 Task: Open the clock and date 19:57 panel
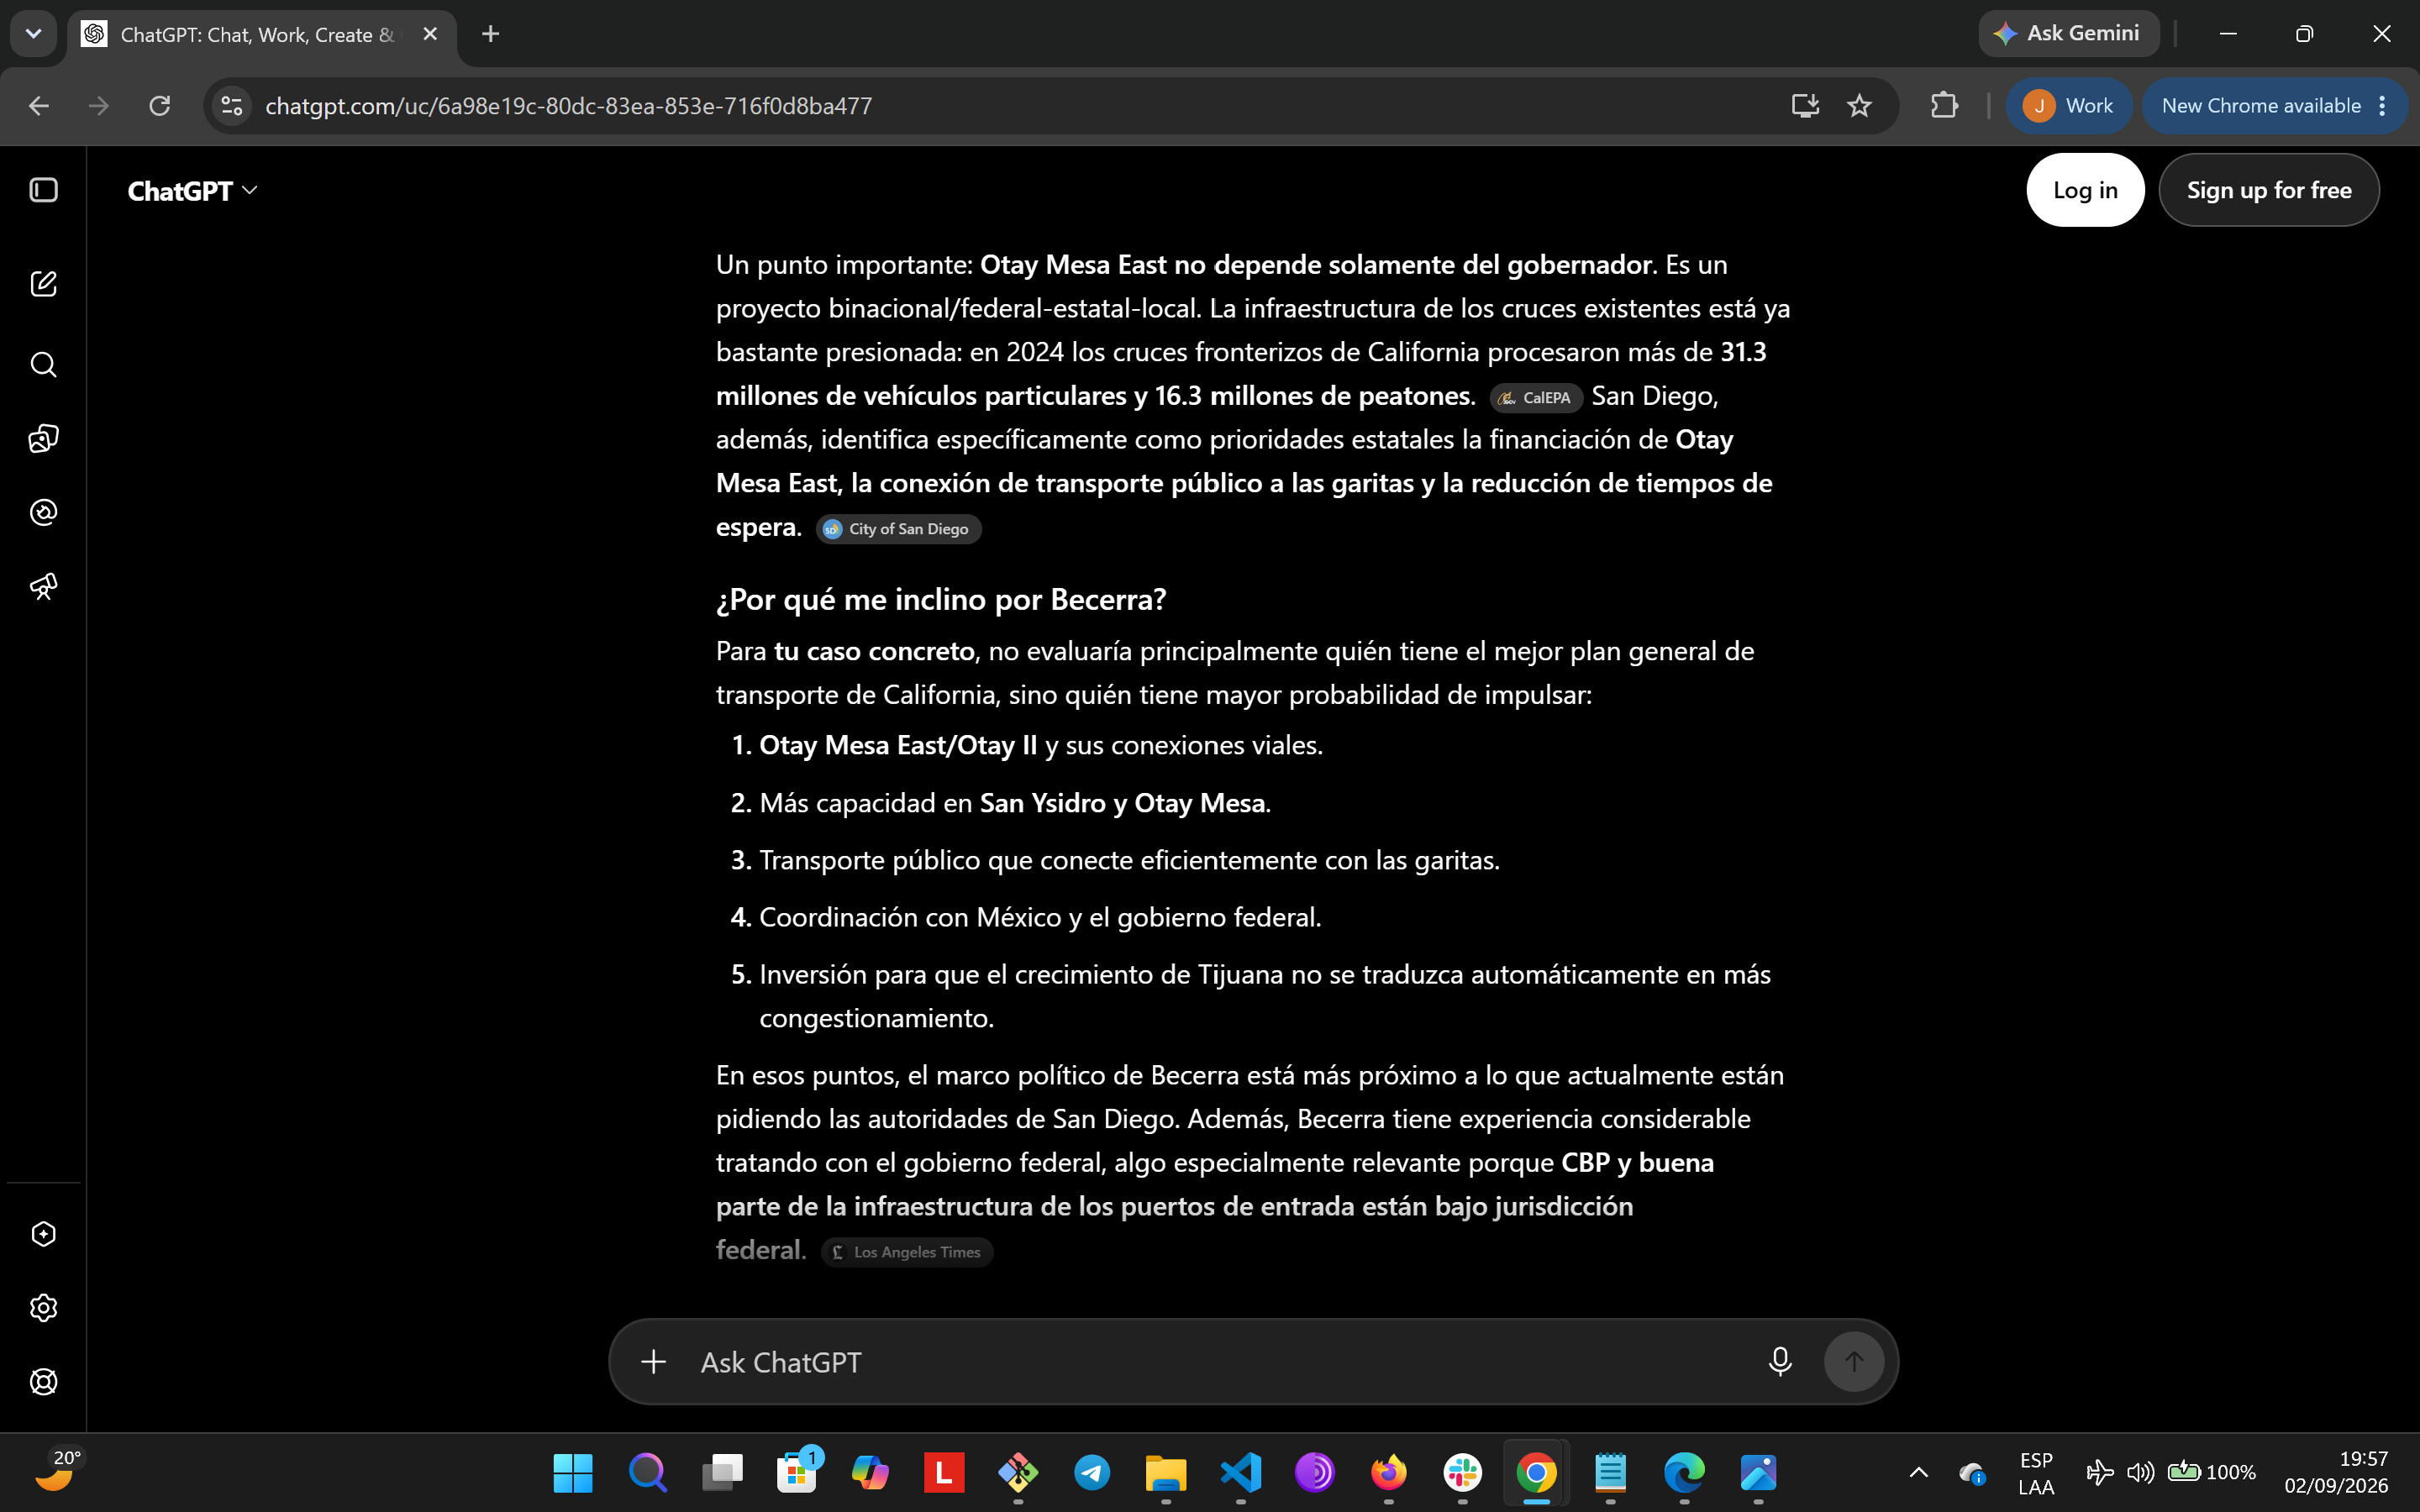[2336, 1472]
